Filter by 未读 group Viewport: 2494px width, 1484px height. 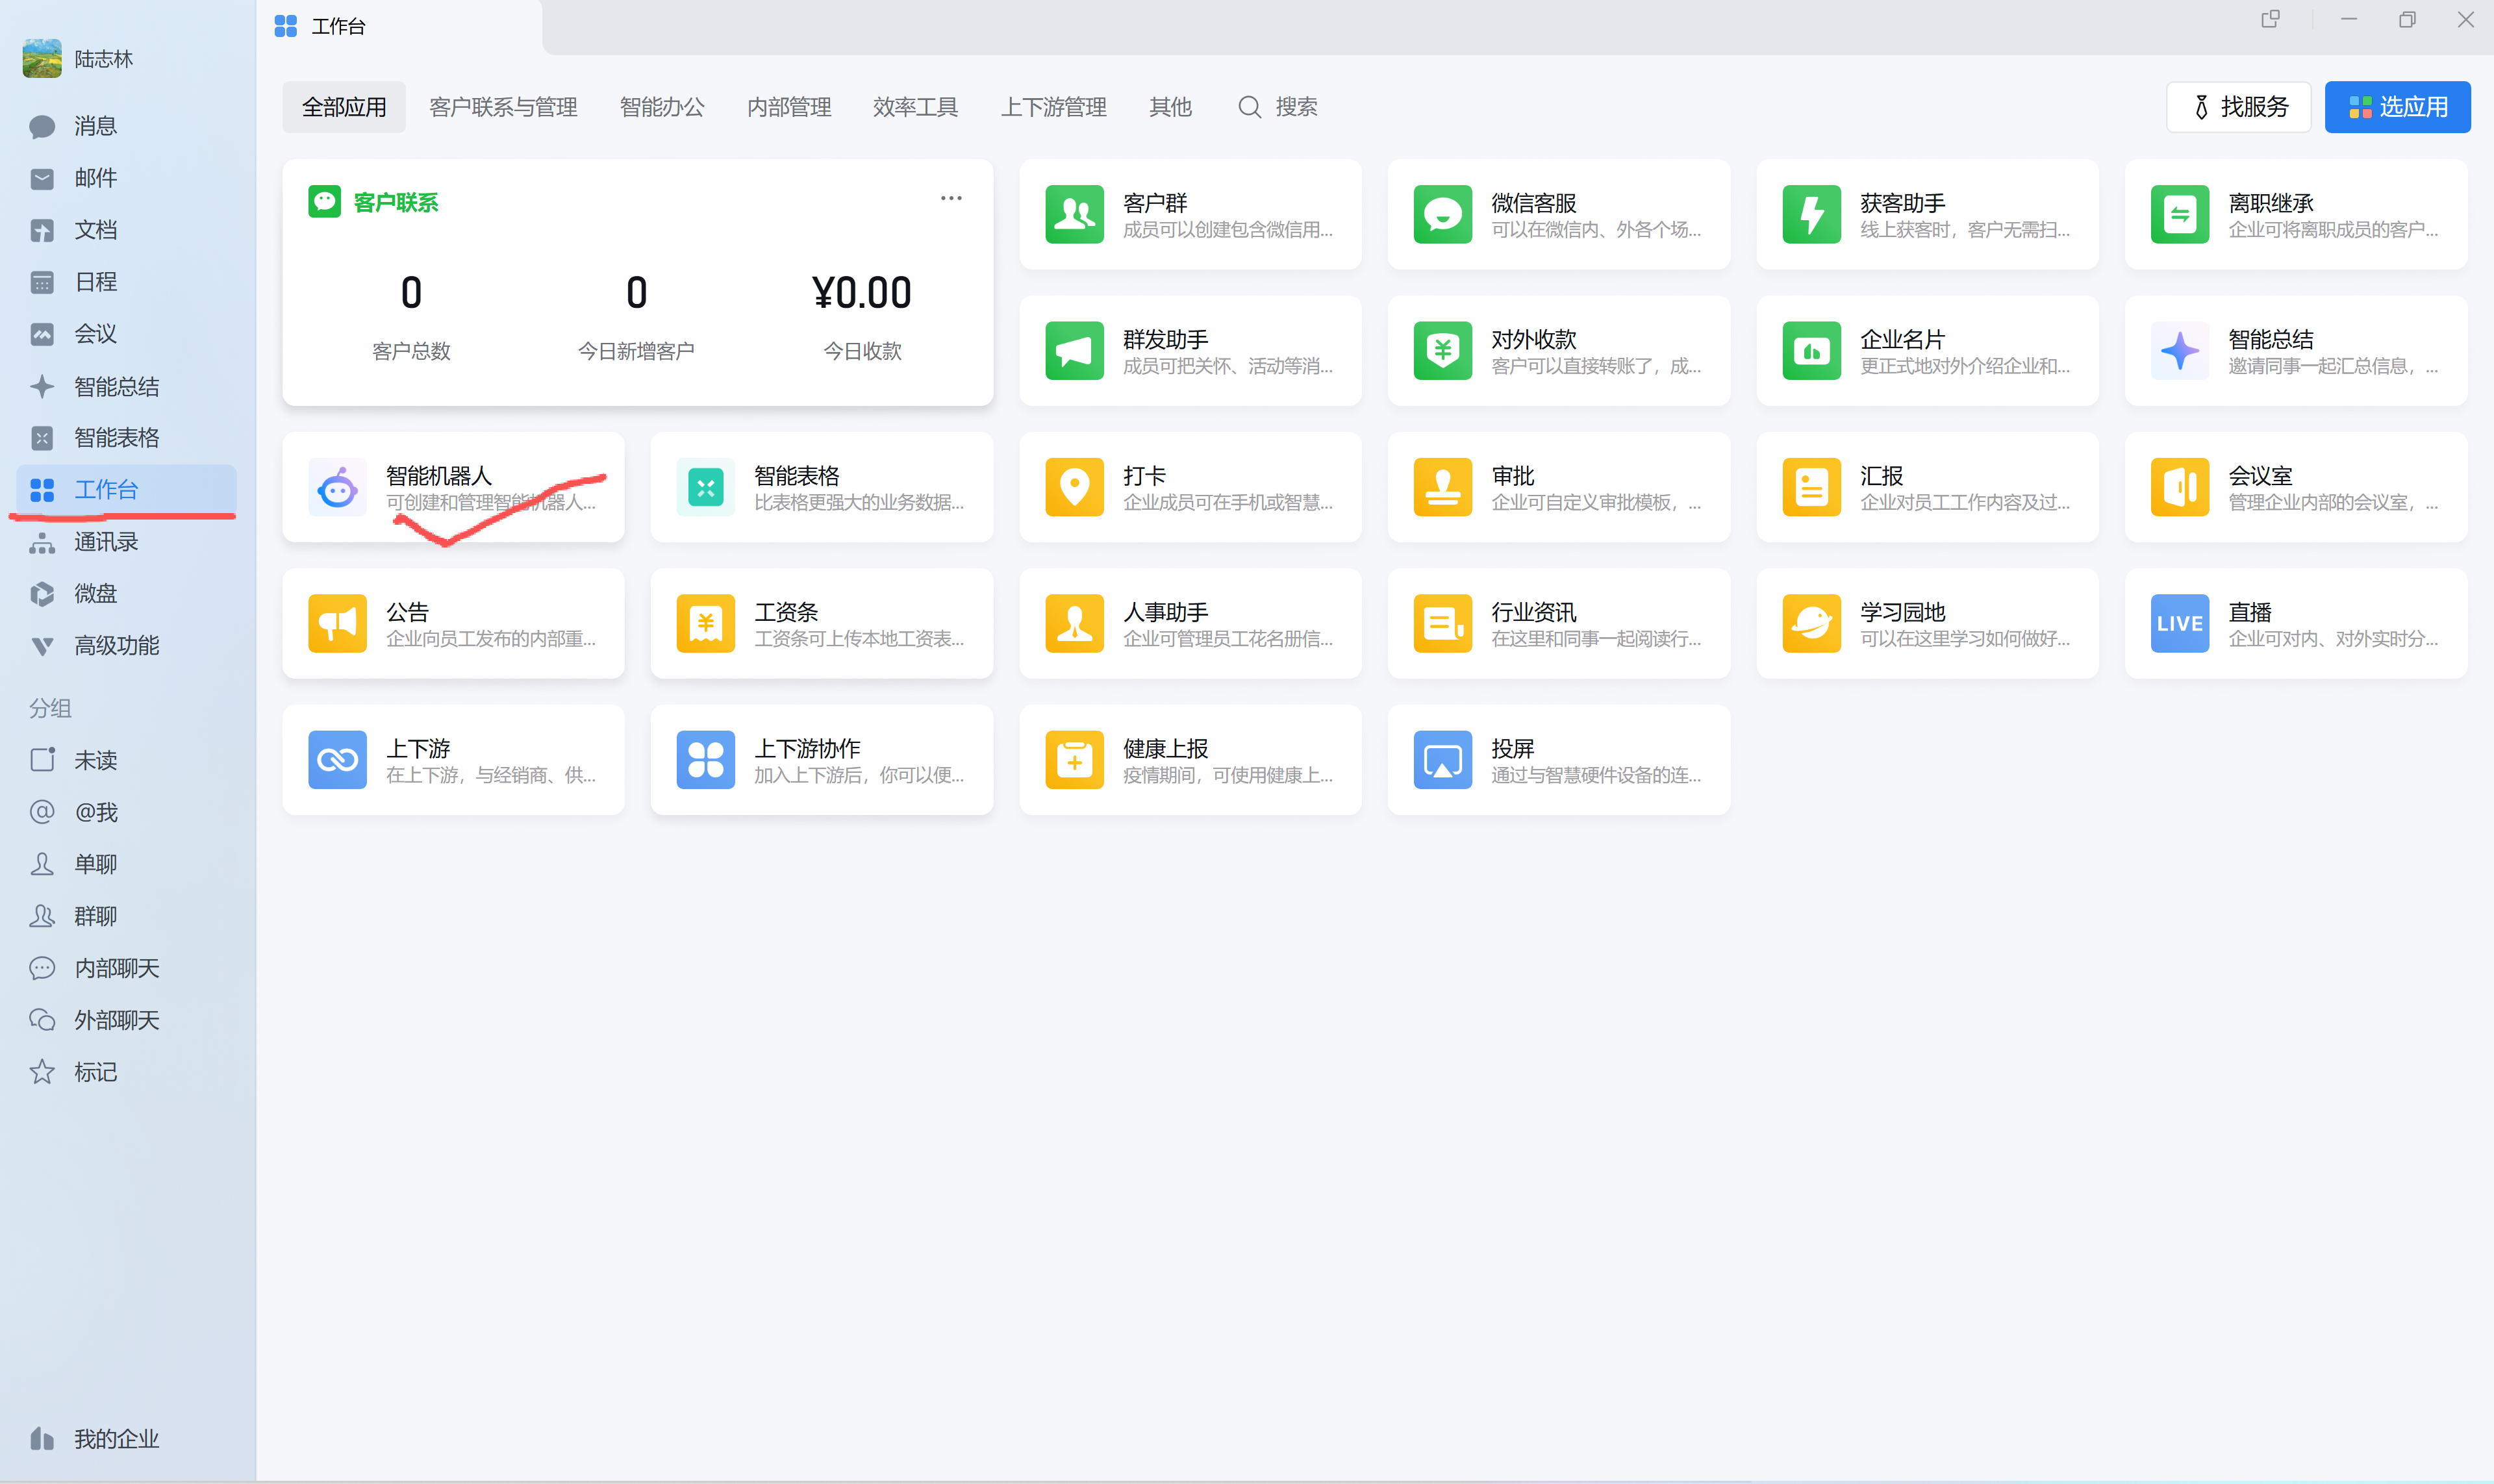126,760
